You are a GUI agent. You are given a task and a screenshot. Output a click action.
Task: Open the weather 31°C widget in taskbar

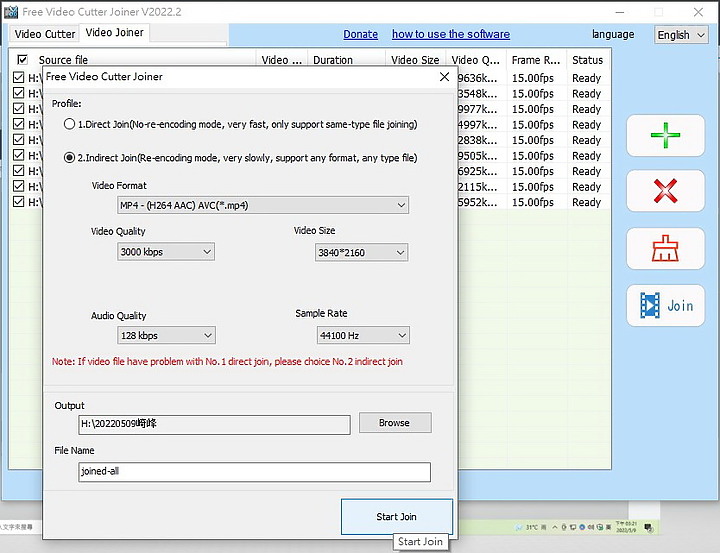[531, 527]
